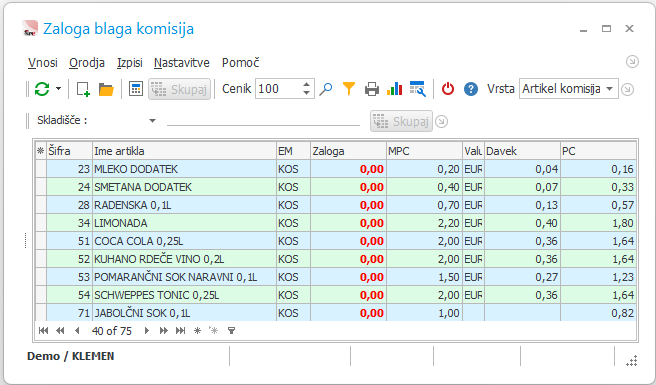Click the overflow arrow beside second Skupaj

coord(441,121)
